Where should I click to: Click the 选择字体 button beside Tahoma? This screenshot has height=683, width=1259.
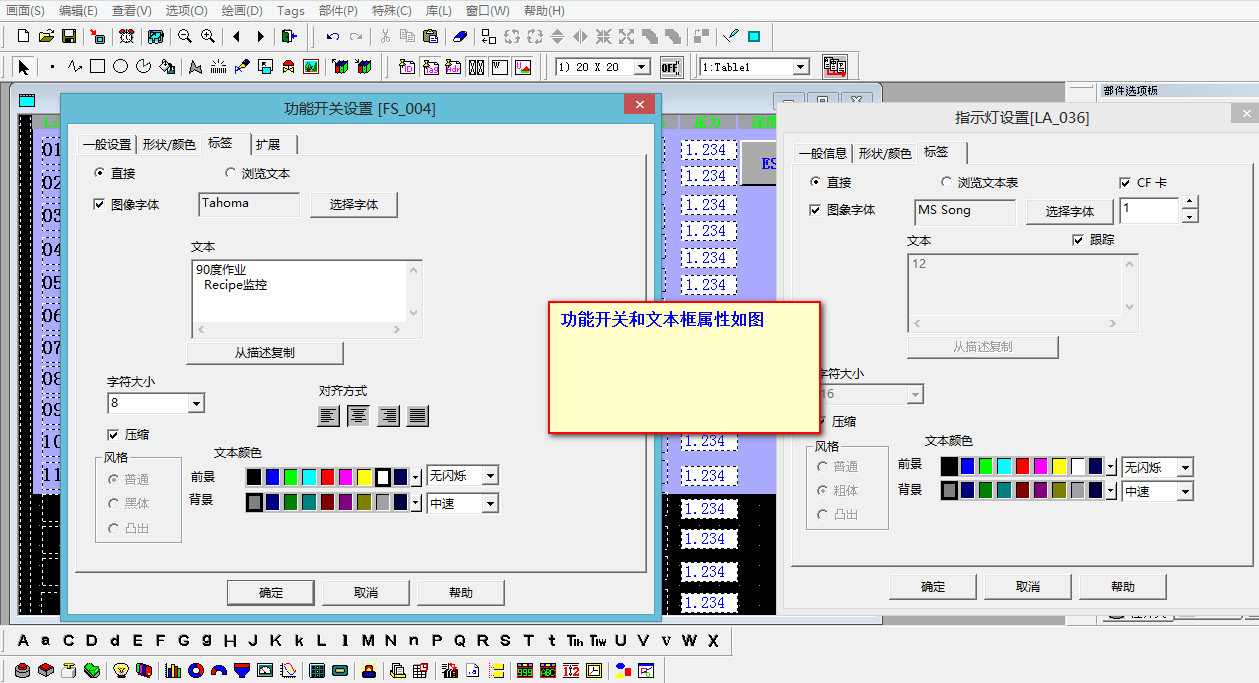tap(353, 205)
